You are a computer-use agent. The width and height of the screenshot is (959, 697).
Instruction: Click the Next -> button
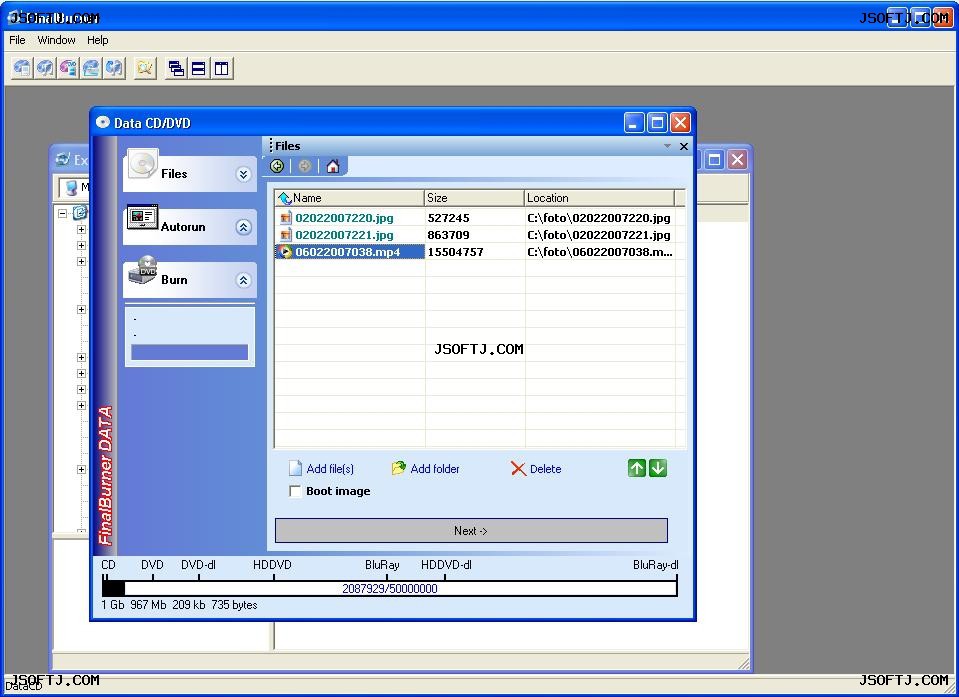click(x=471, y=531)
